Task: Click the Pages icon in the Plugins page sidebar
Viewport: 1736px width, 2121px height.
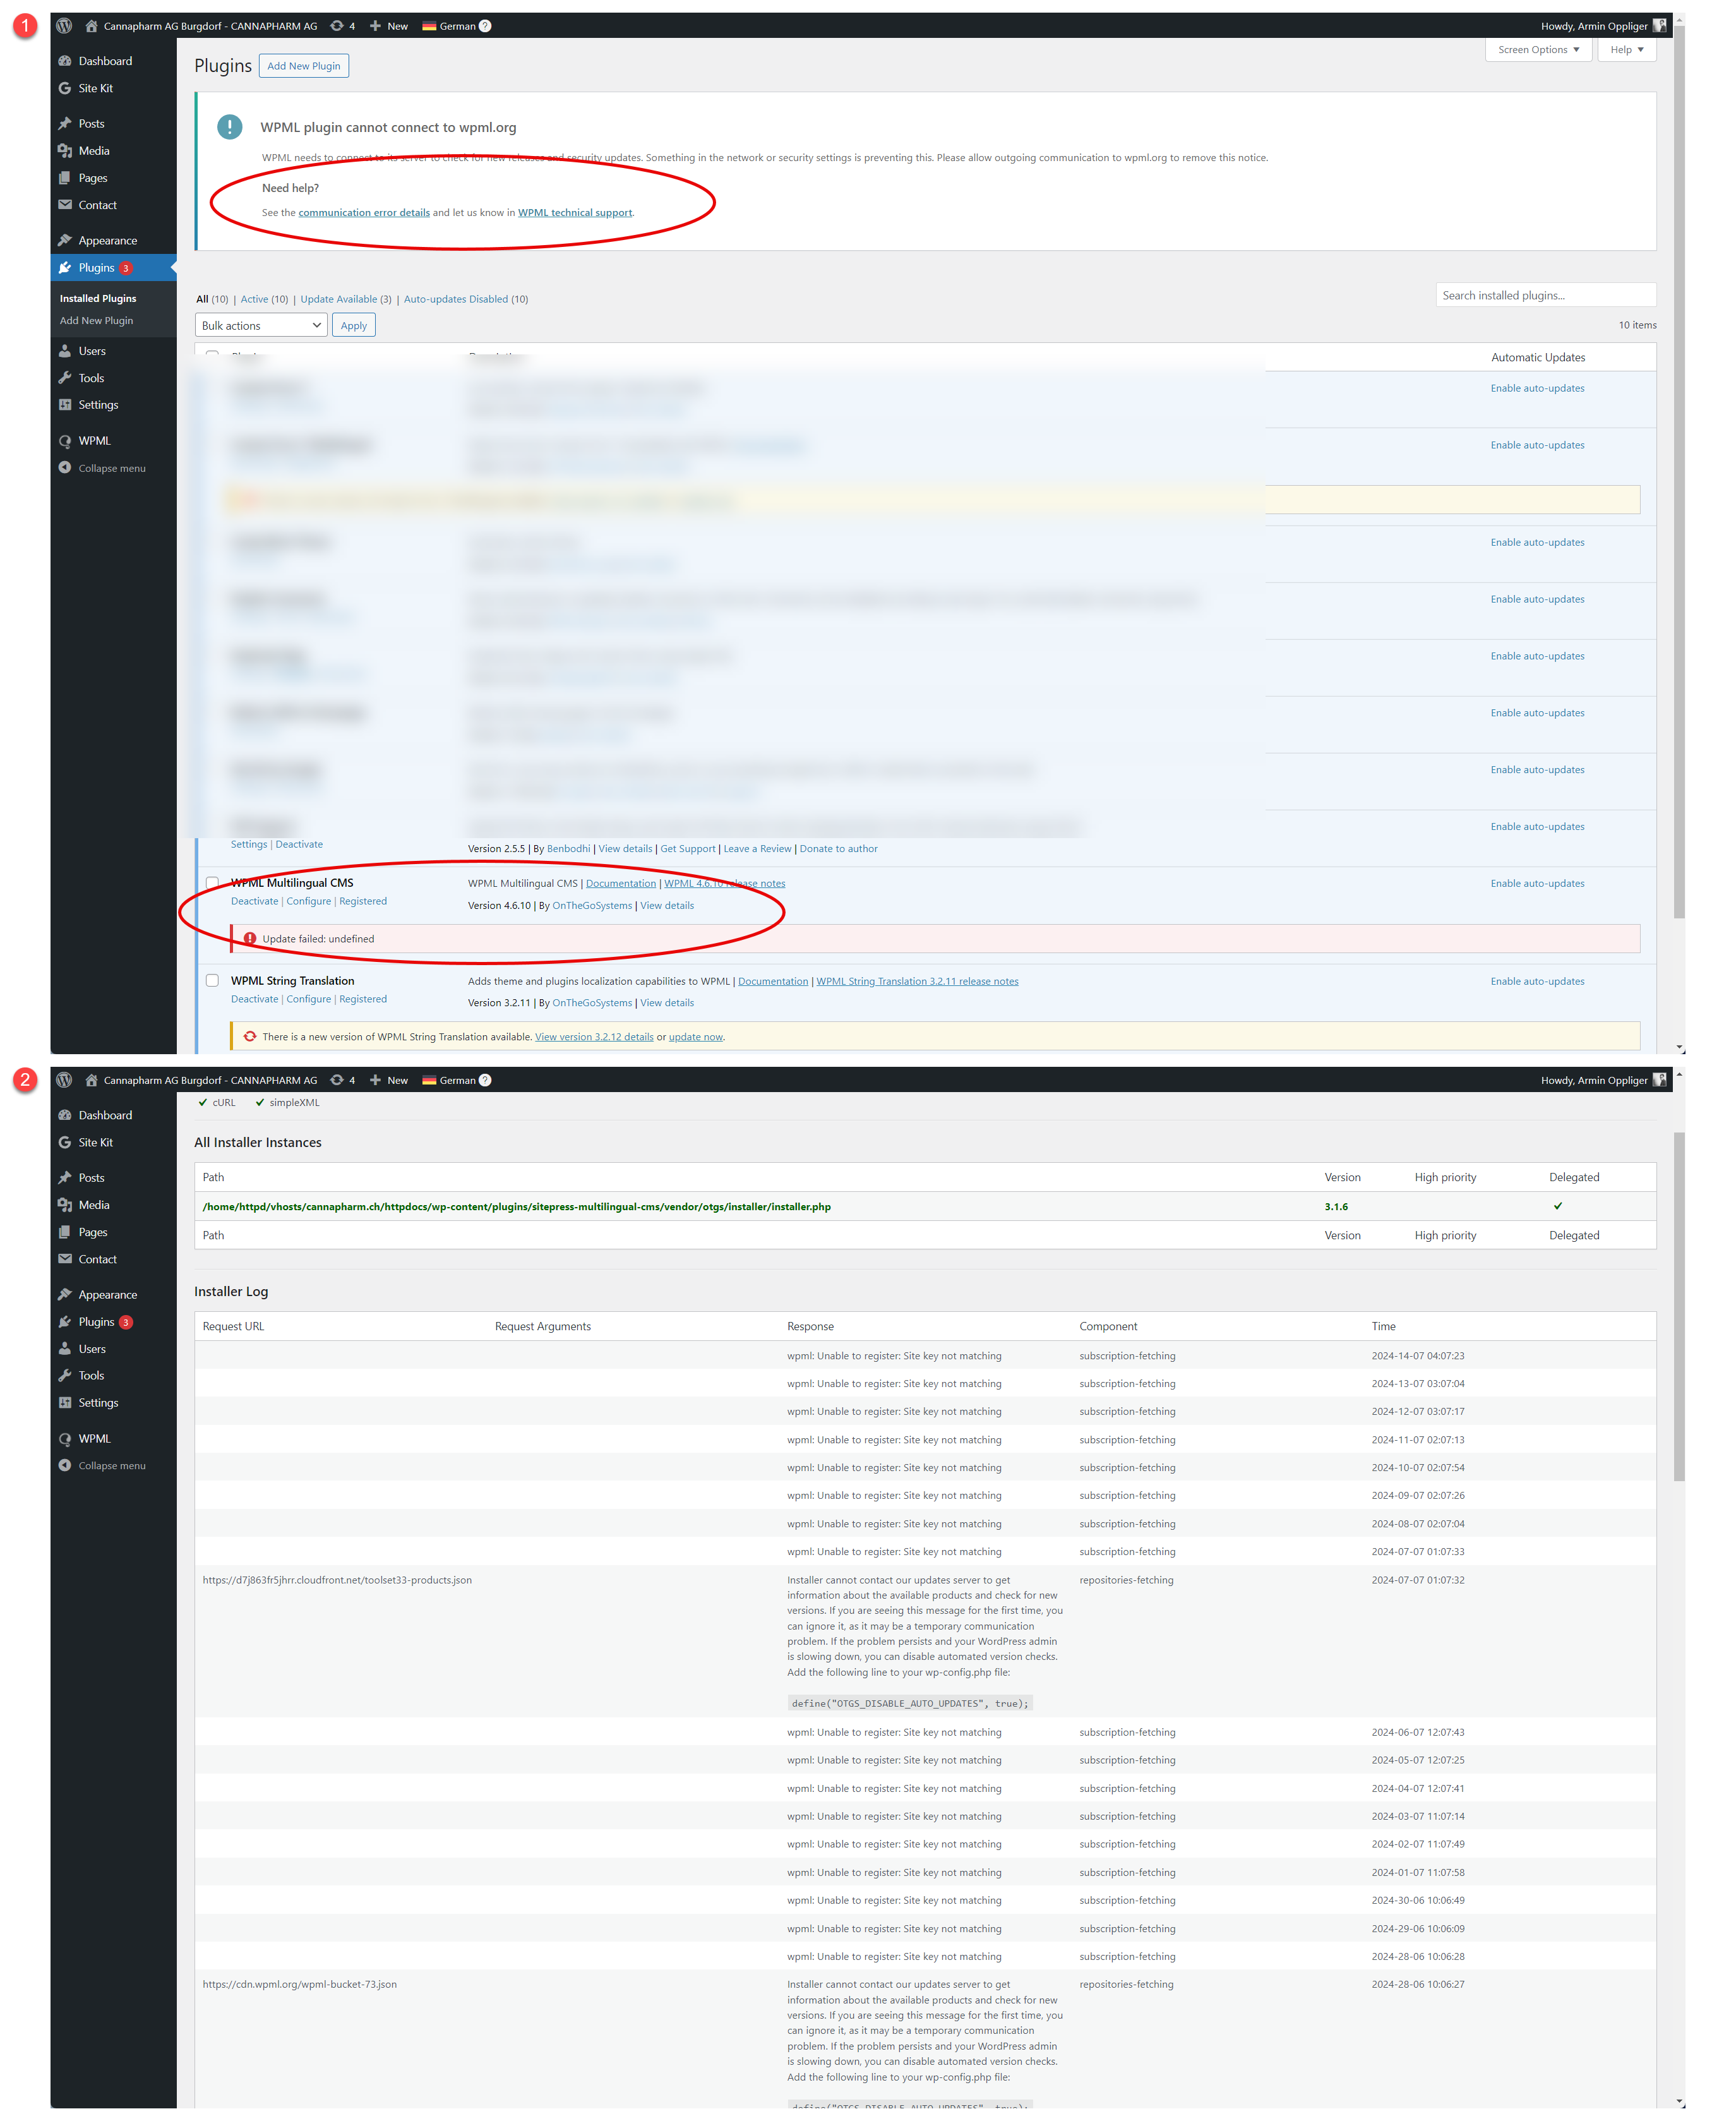Action: click(x=65, y=177)
